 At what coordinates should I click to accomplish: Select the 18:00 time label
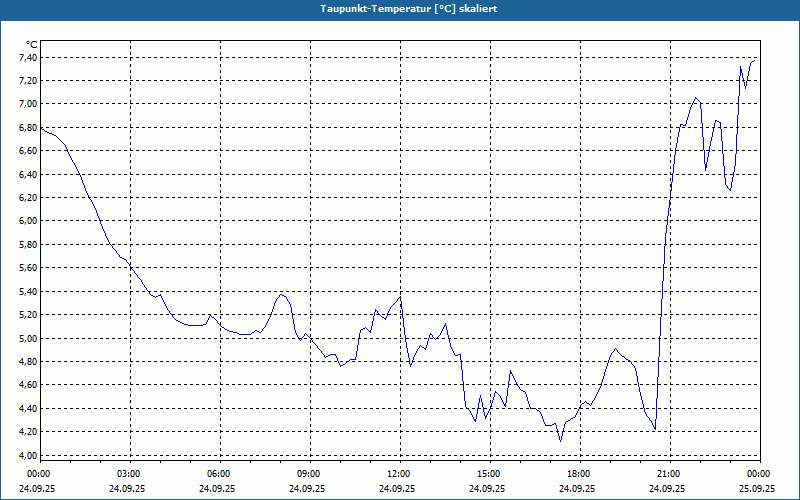580,474
